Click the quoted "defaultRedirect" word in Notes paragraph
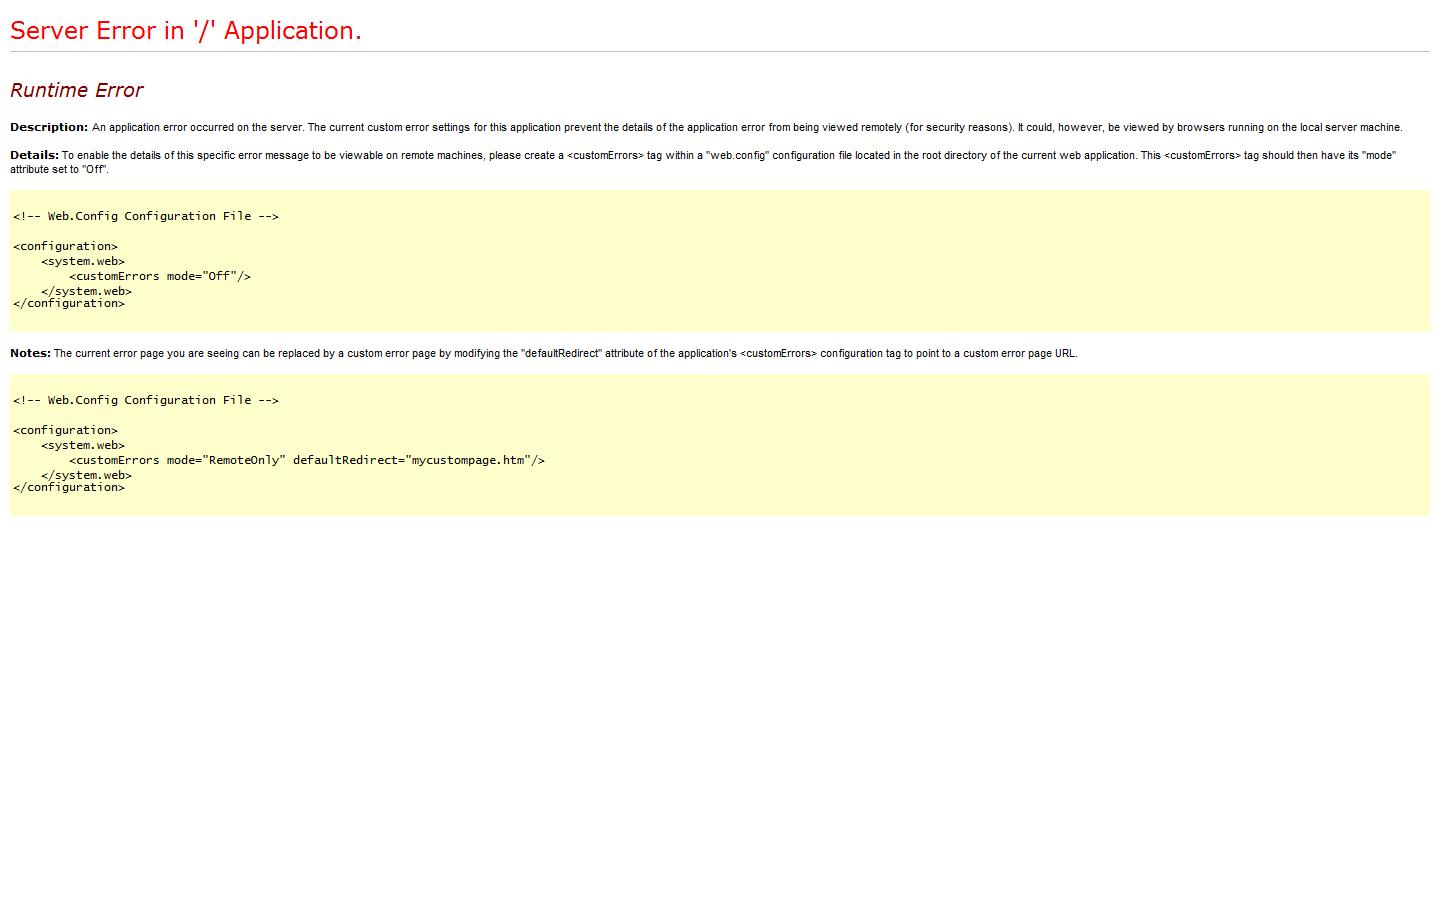This screenshot has width=1440, height=900. pyautogui.click(x=561, y=353)
